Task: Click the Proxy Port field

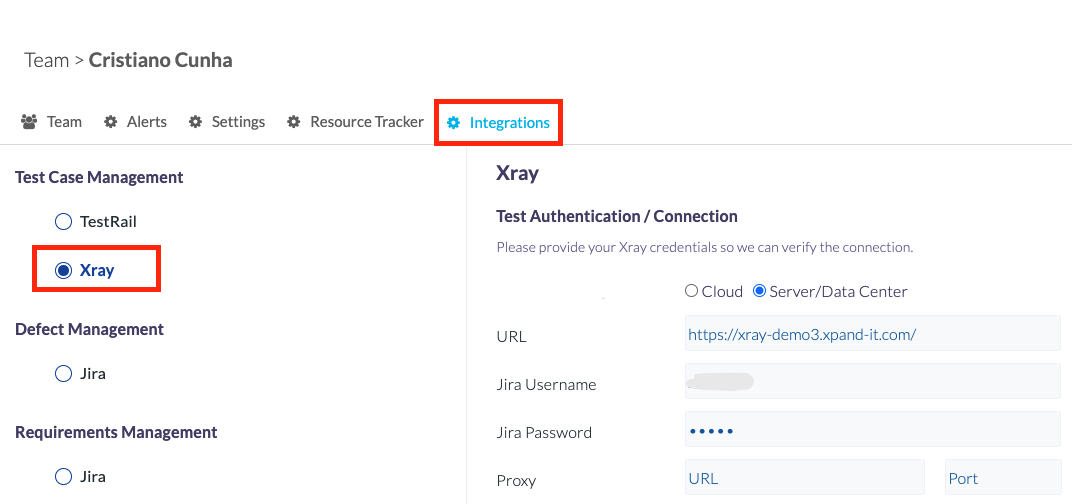Action: [1002, 477]
